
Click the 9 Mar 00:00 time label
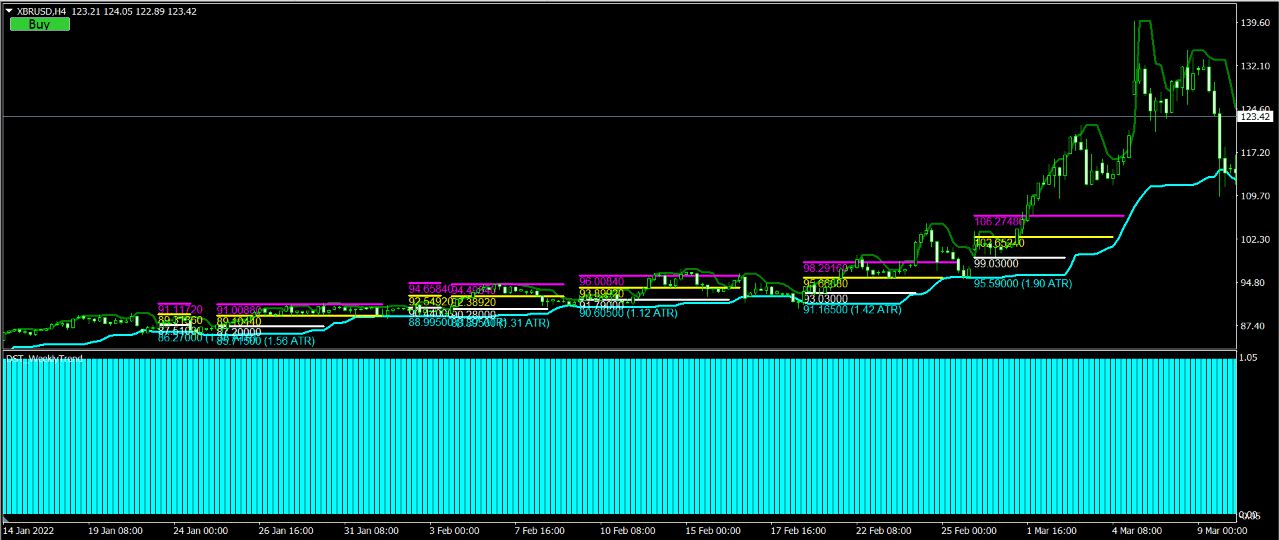click(1225, 531)
